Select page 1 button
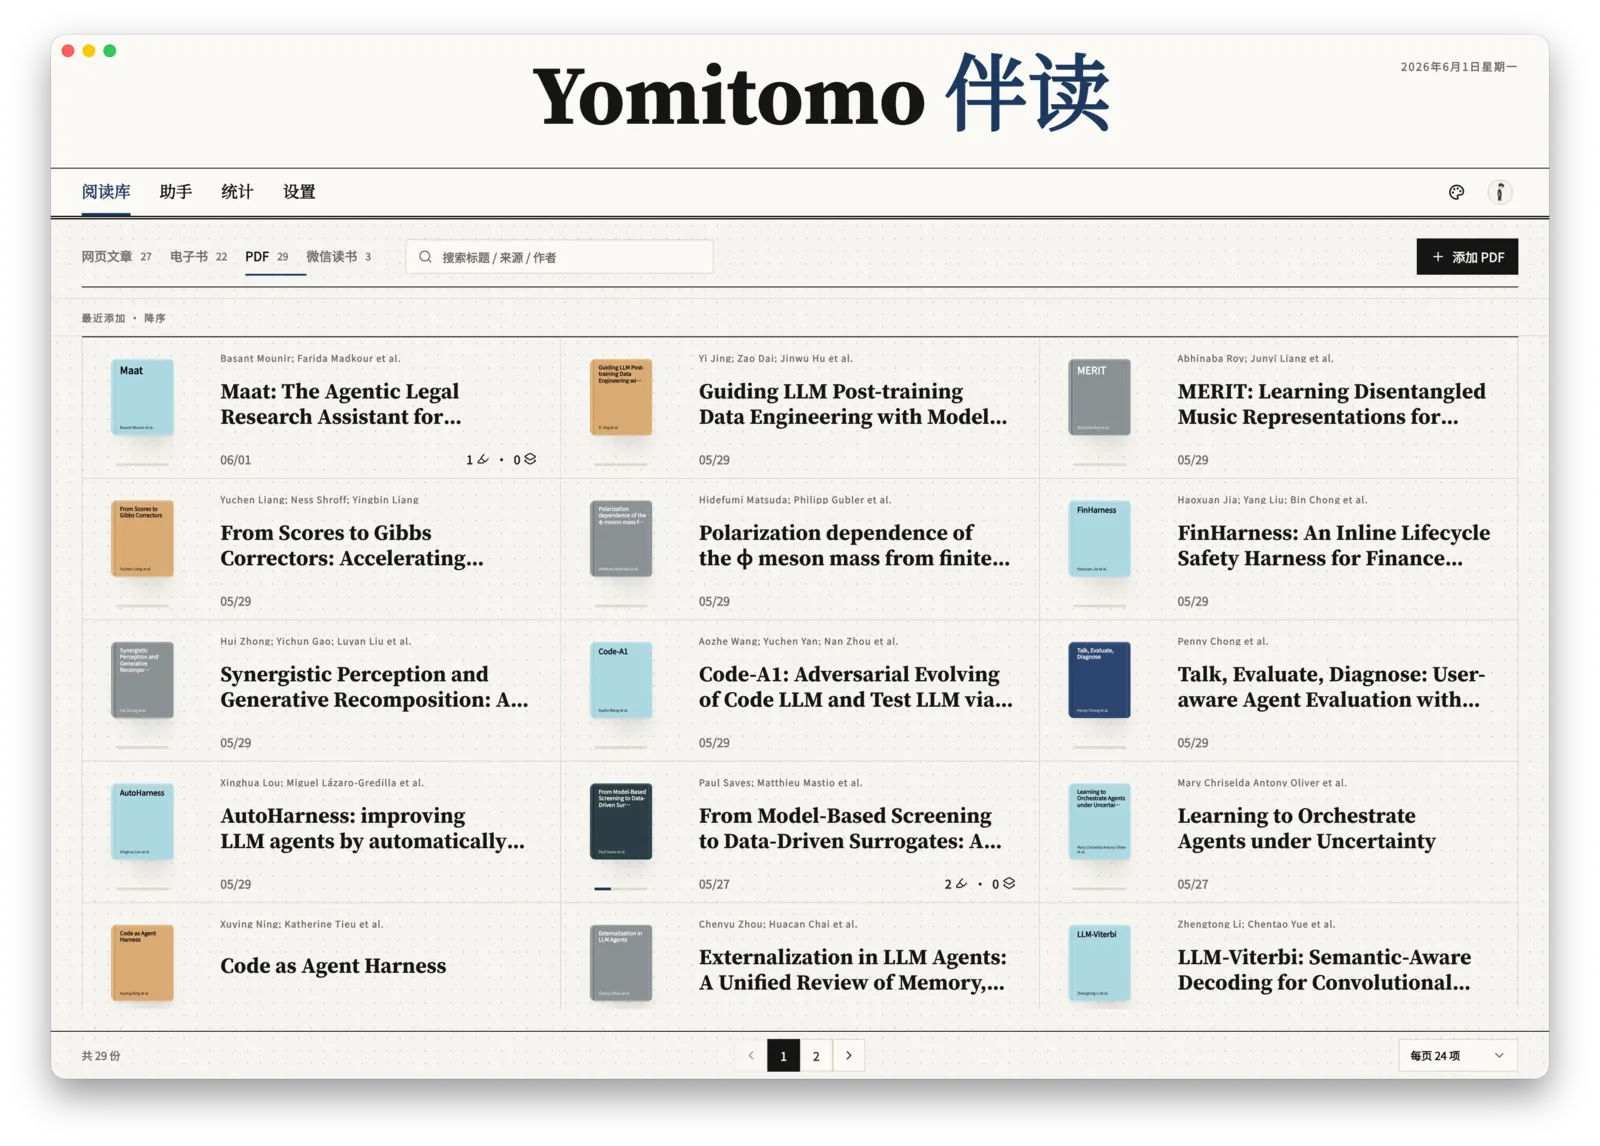 click(x=783, y=1055)
